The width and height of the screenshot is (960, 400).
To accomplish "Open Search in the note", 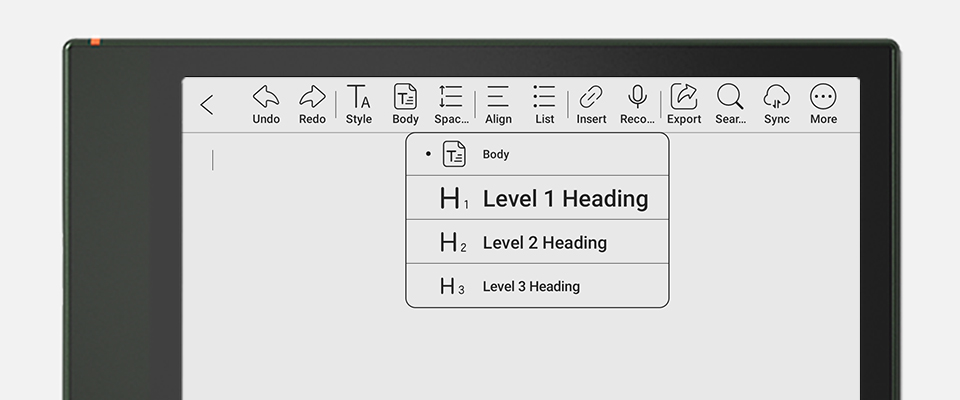I will click(730, 105).
